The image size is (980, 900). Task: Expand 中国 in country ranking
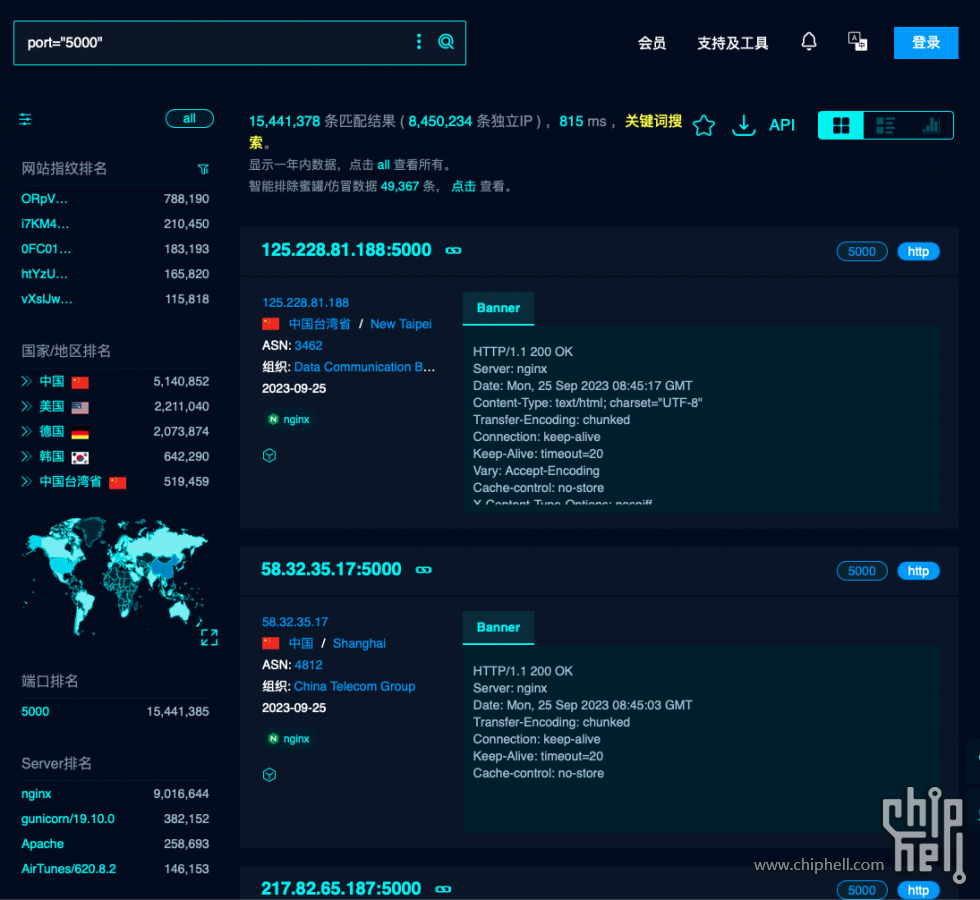coord(26,381)
